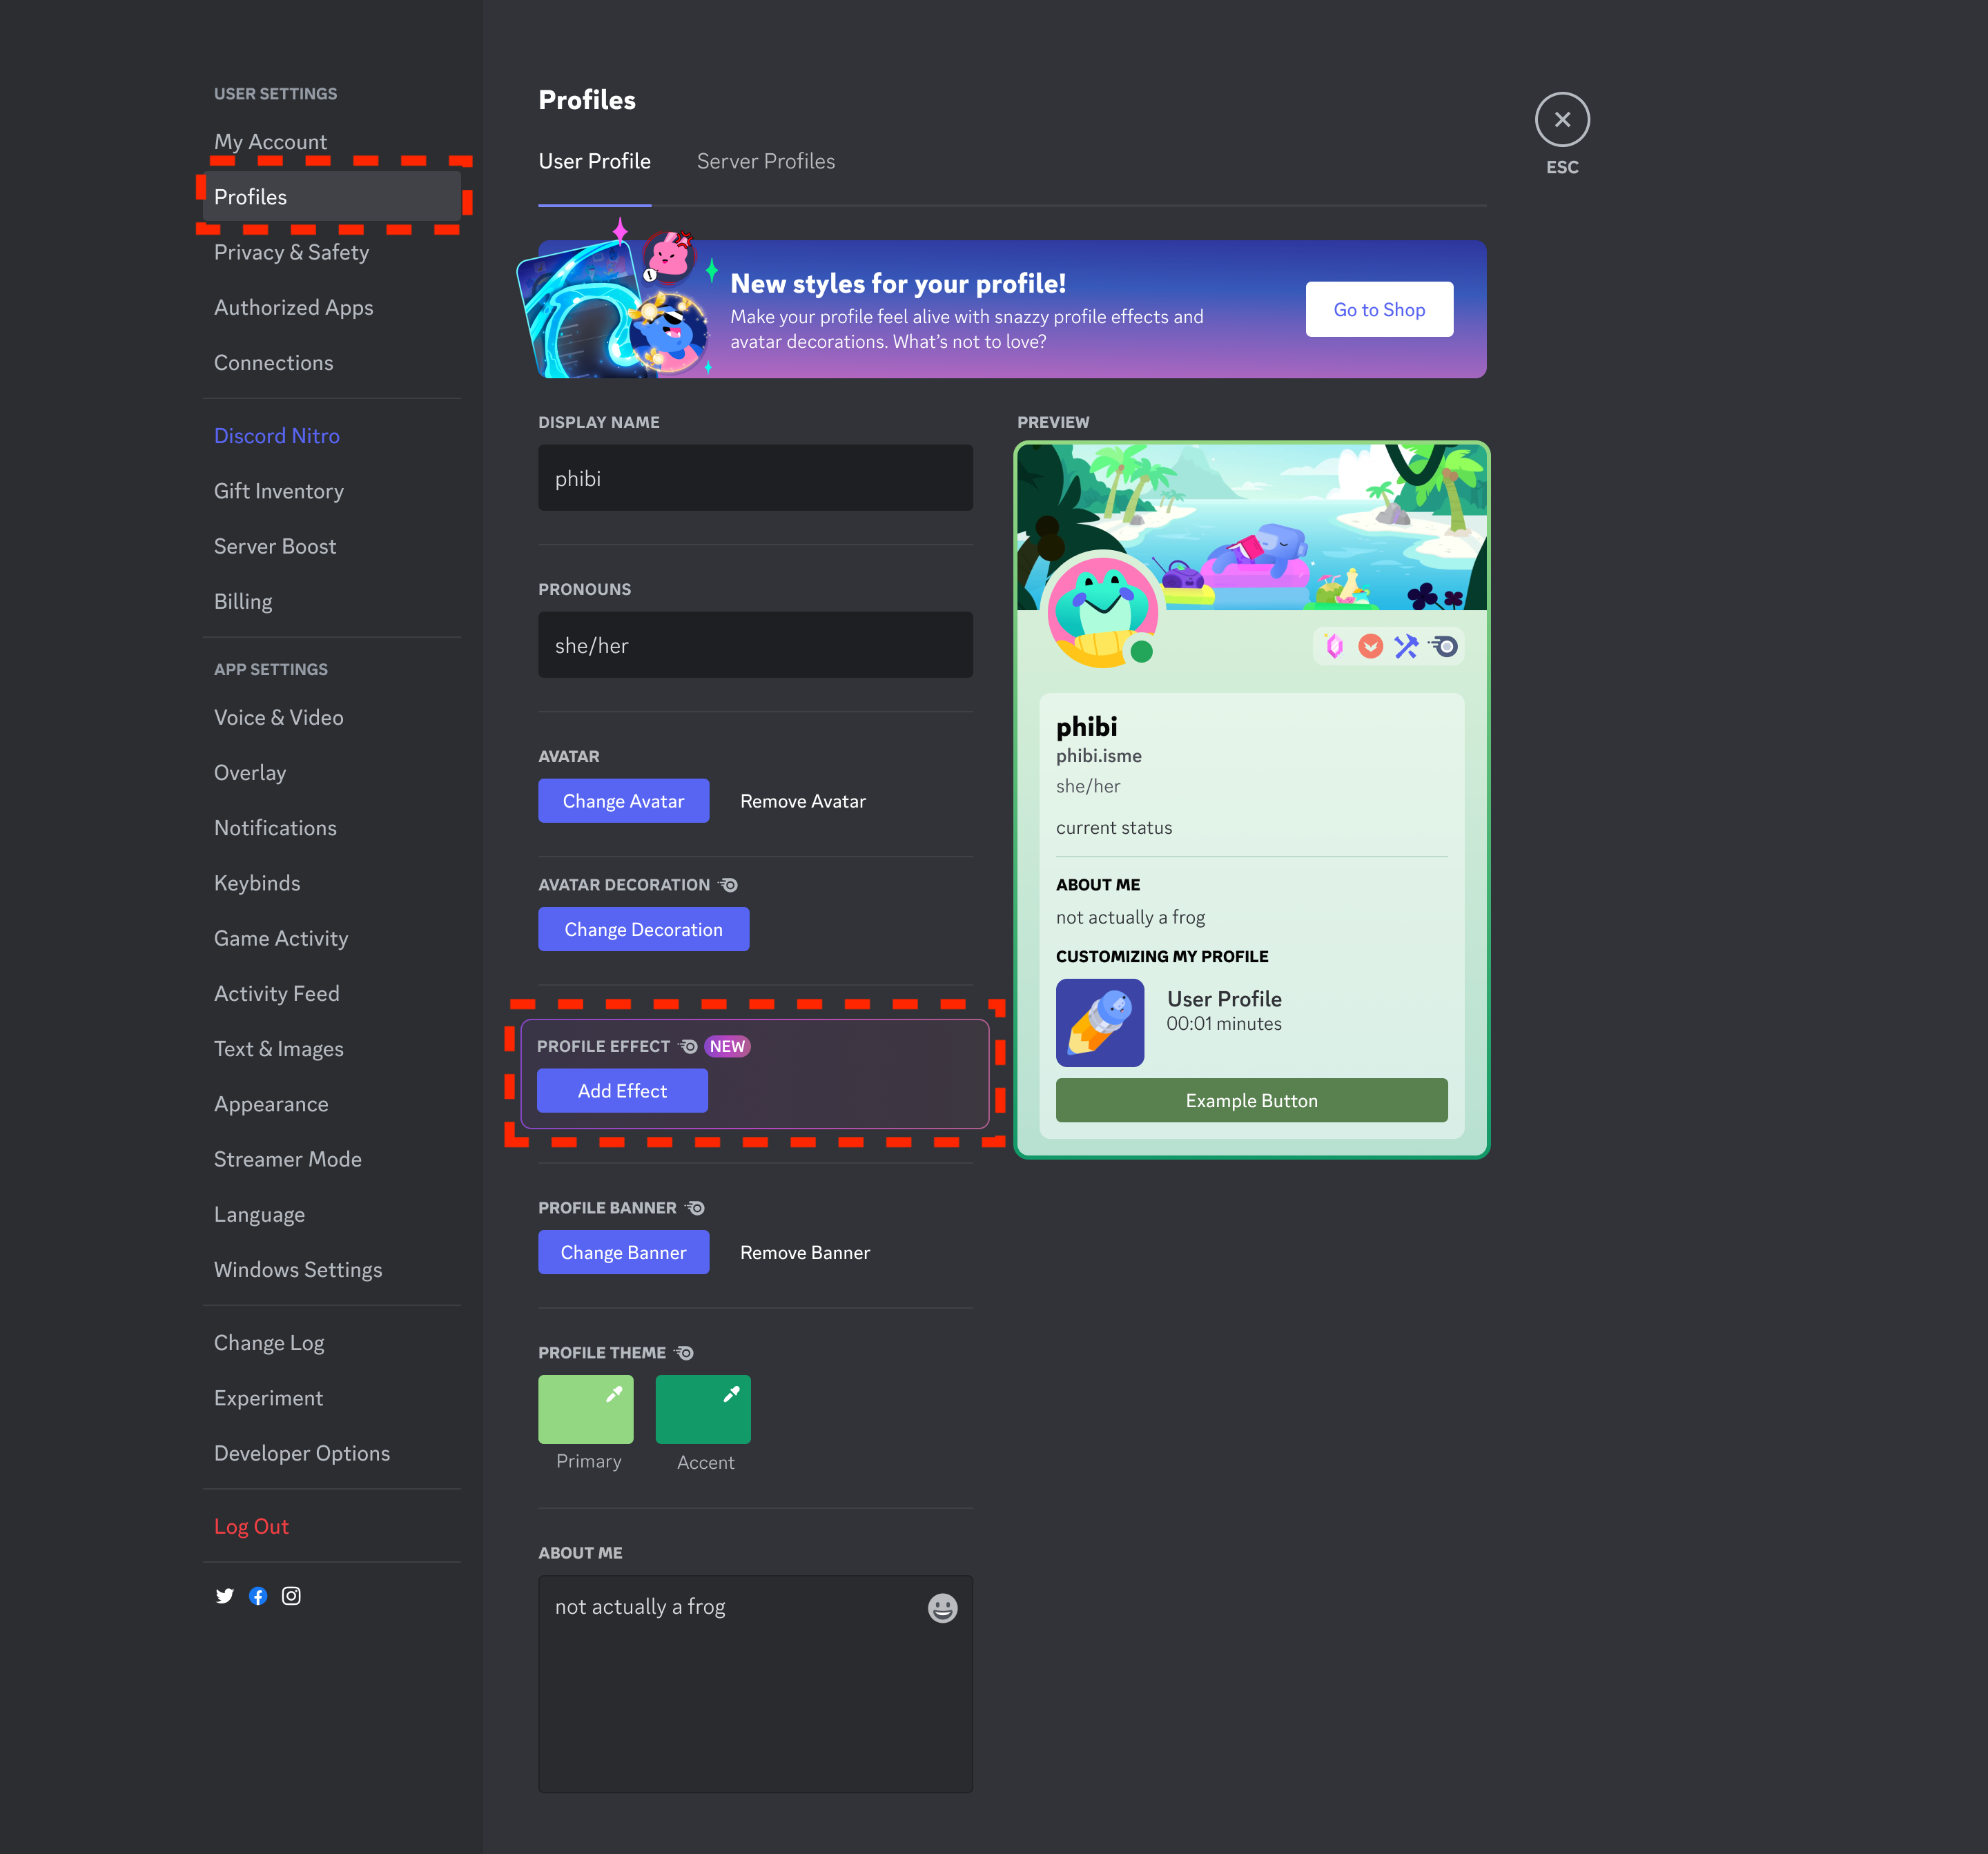Switch to Server Profiles tab
This screenshot has height=1854, width=1988.
coord(765,160)
